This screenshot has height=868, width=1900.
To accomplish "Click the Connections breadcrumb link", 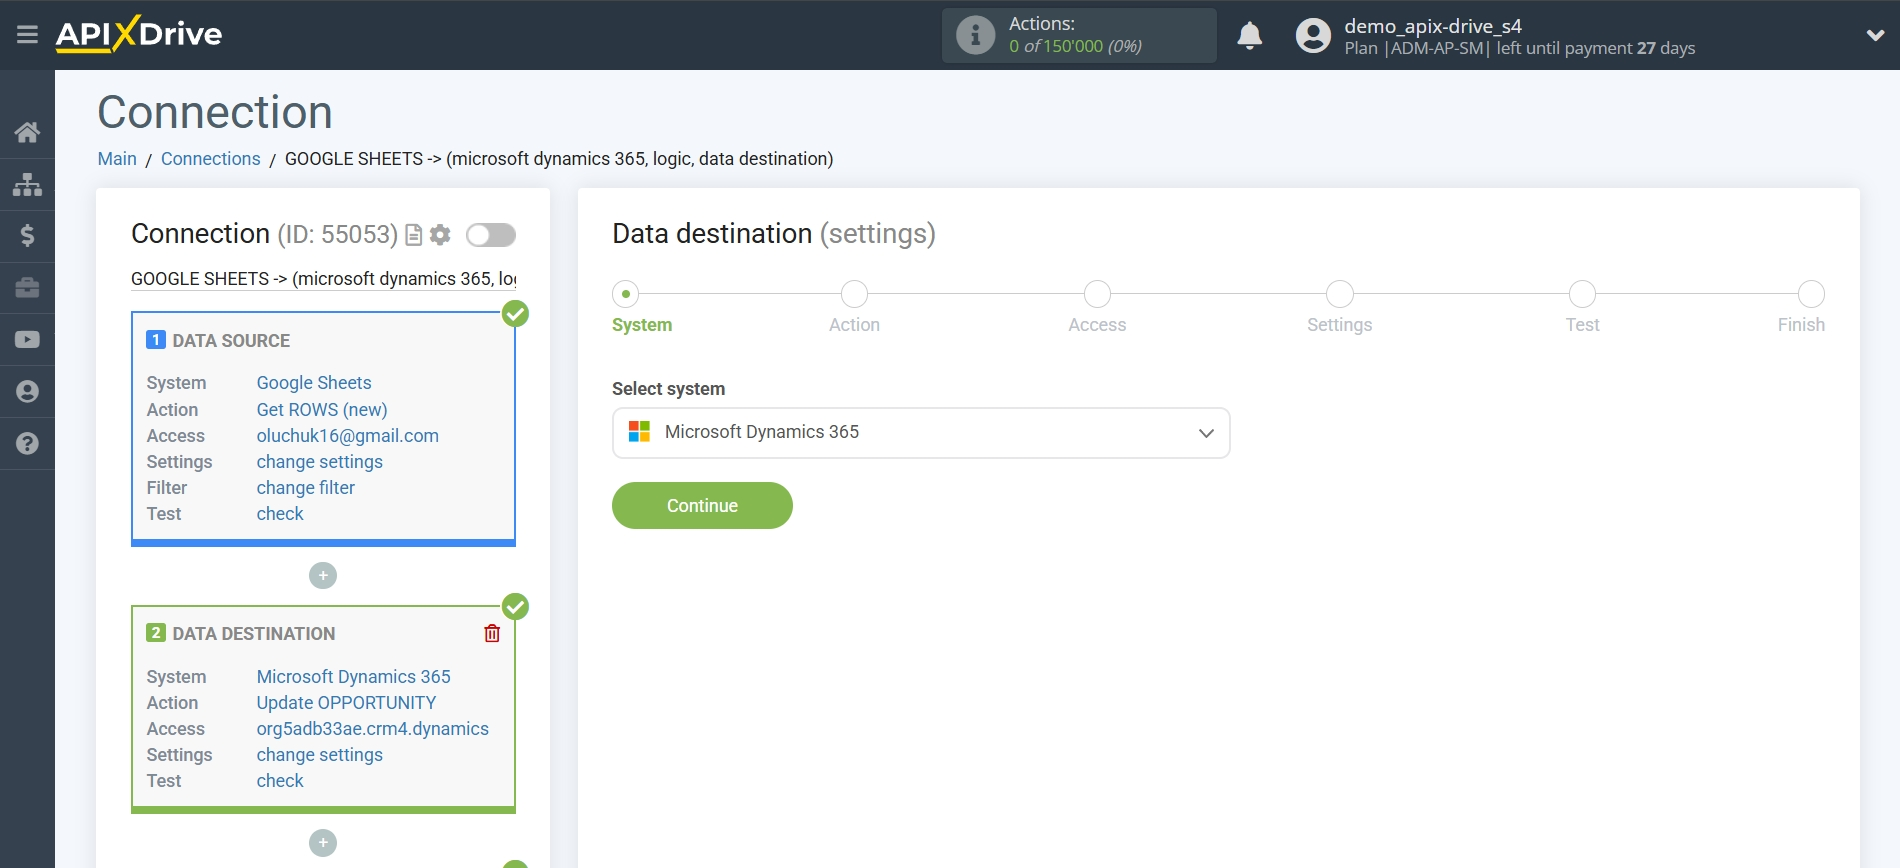I will 210,159.
